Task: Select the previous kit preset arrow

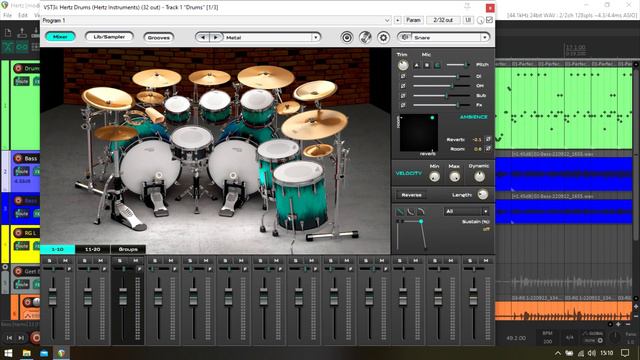Action: point(203,38)
